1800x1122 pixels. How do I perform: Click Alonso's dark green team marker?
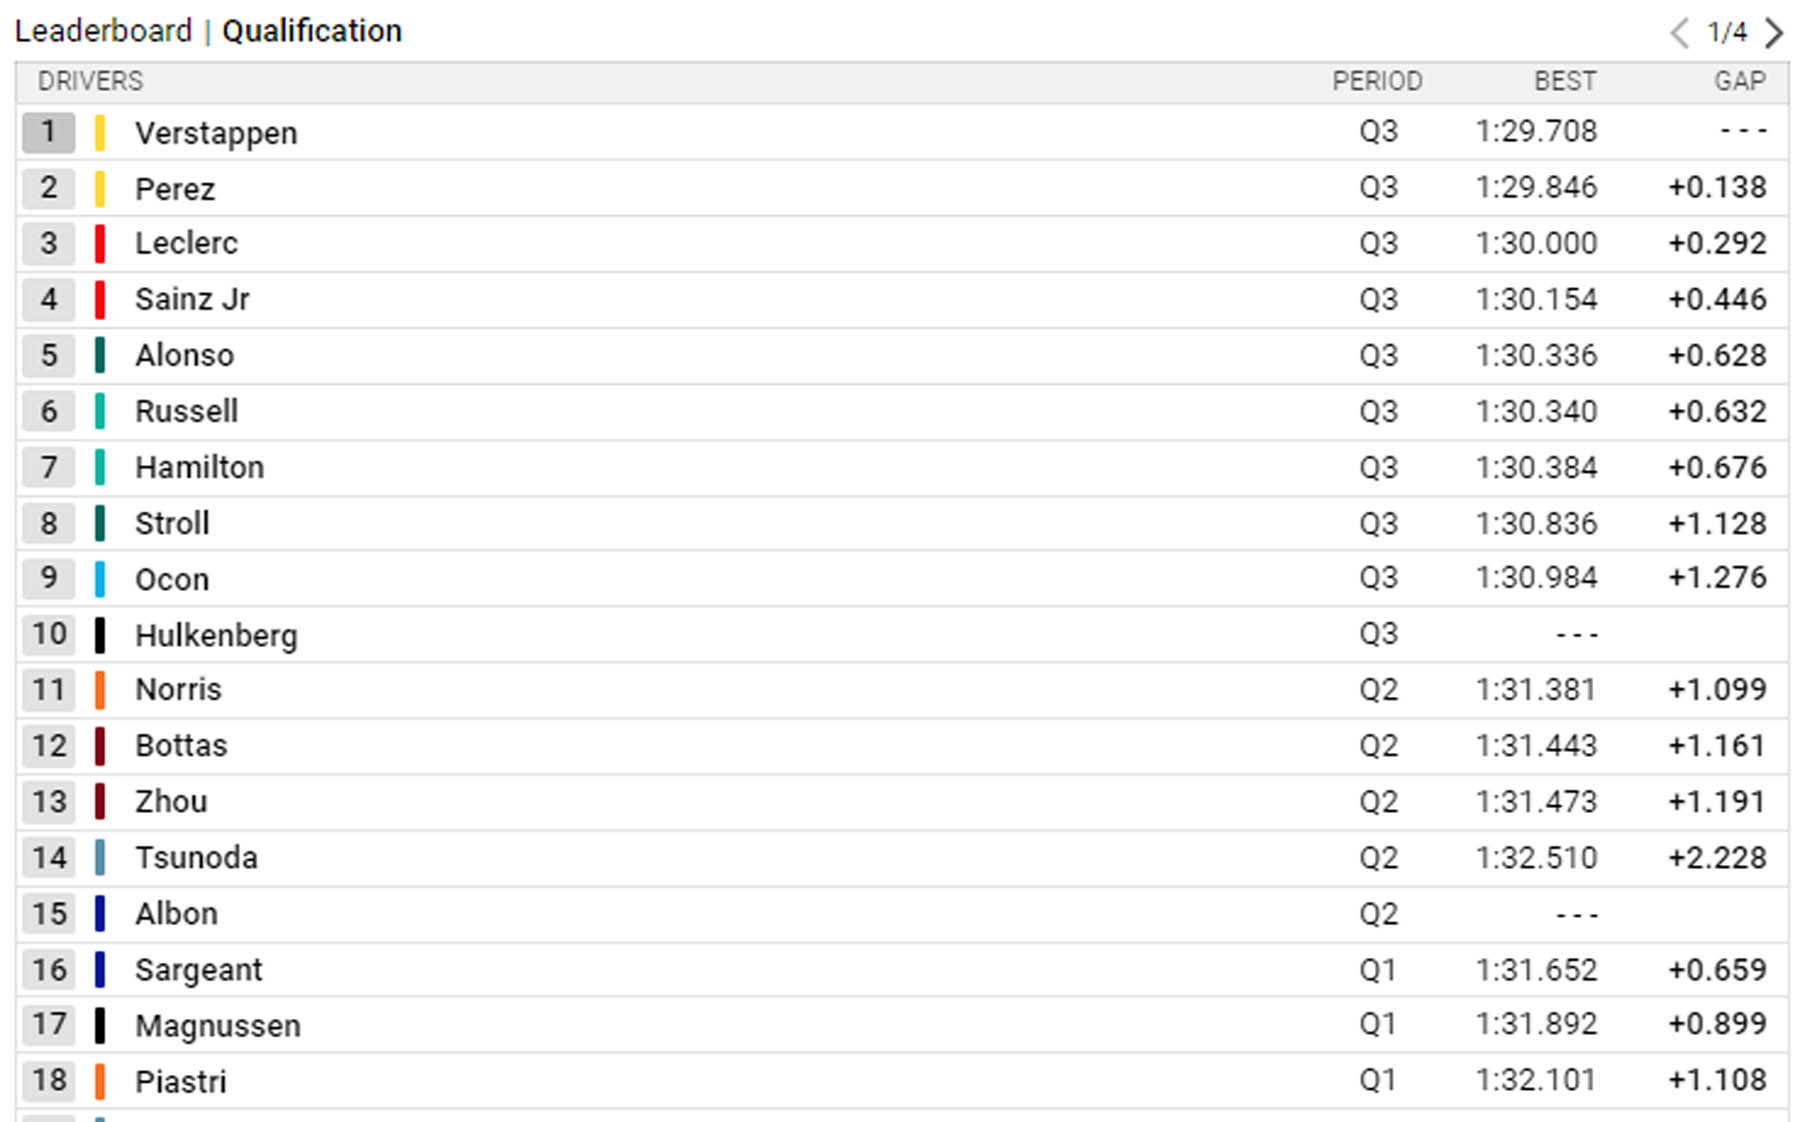point(100,356)
